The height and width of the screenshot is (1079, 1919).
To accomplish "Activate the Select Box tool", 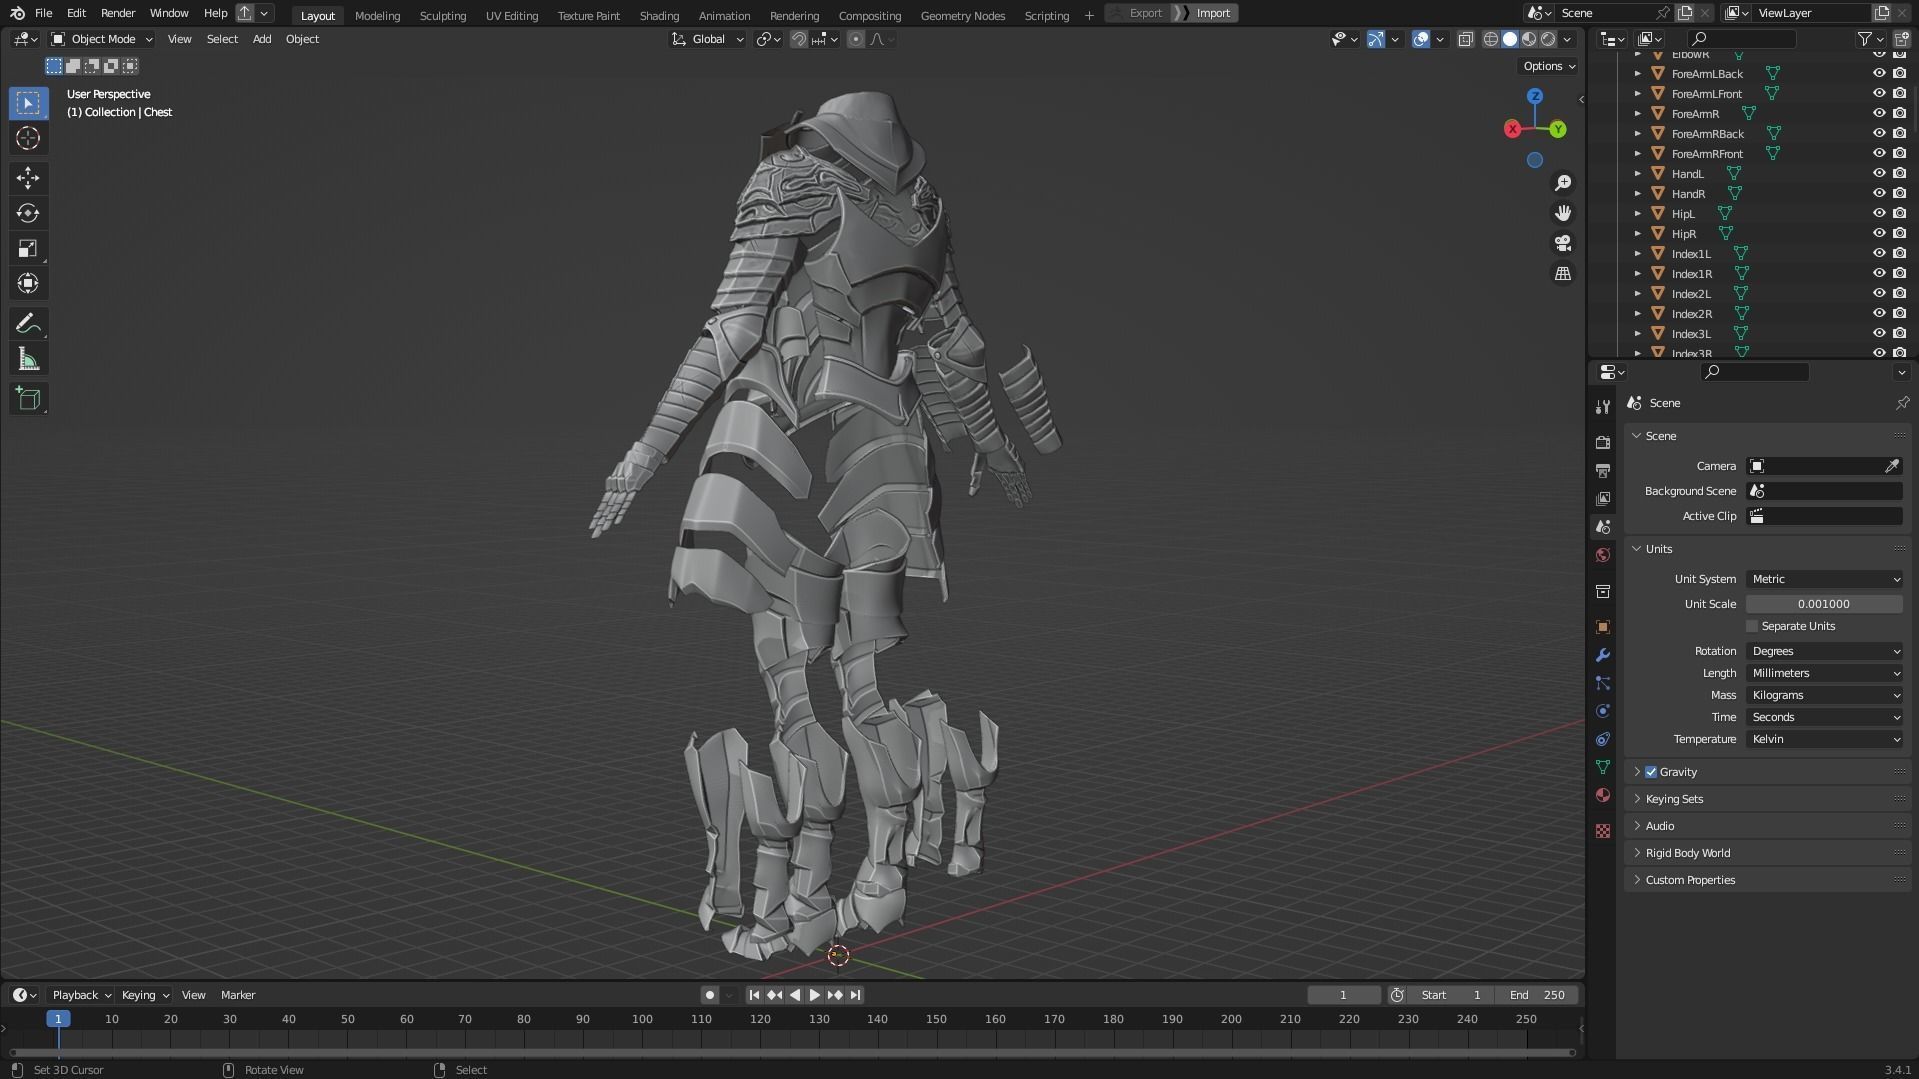I will pyautogui.click(x=28, y=103).
